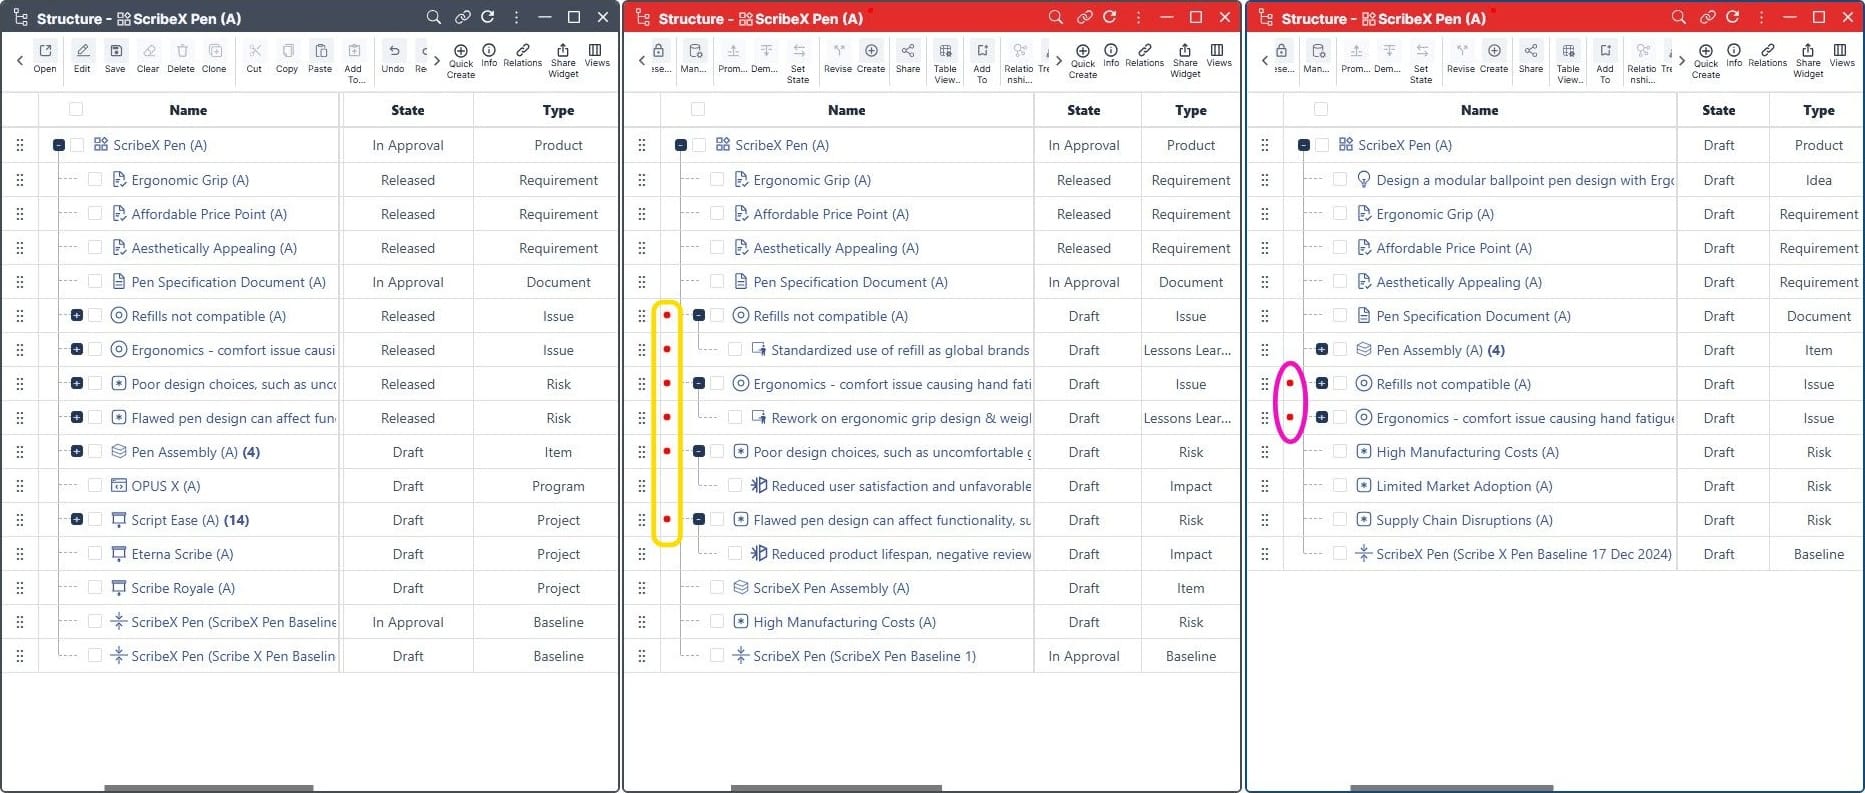The height and width of the screenshot is (793, 1865).
Task: Click the Paste icon in left panel toolbar
Action: (320, 57)
